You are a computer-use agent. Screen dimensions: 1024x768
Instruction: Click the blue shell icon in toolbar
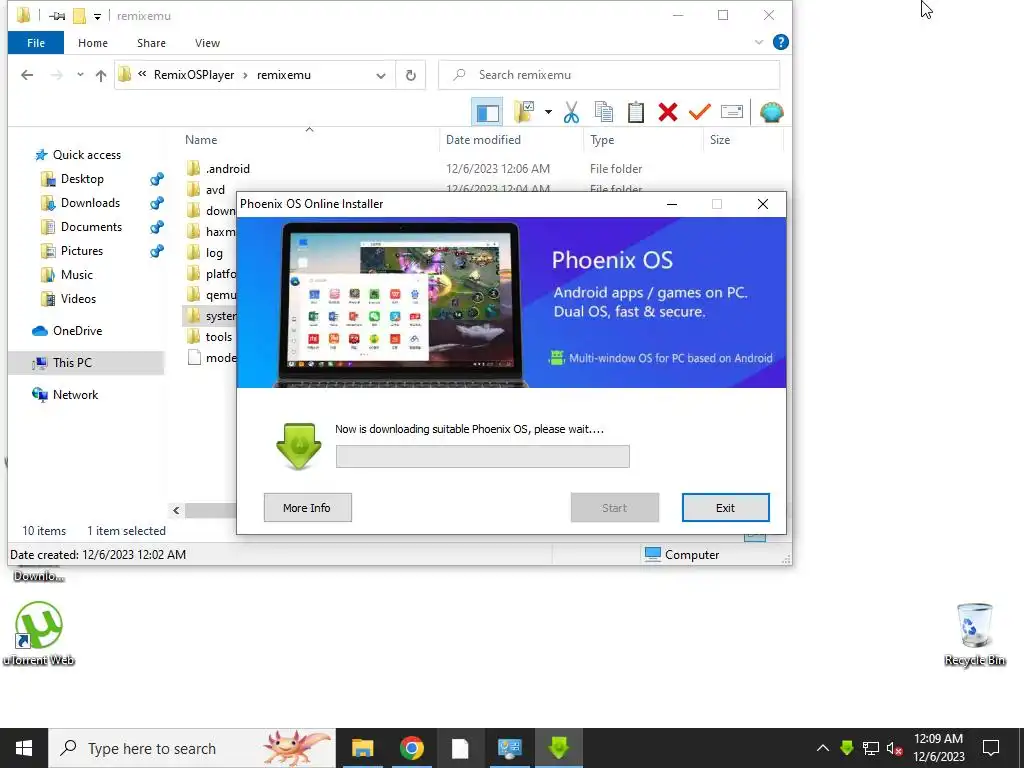(x=771, y=112)
